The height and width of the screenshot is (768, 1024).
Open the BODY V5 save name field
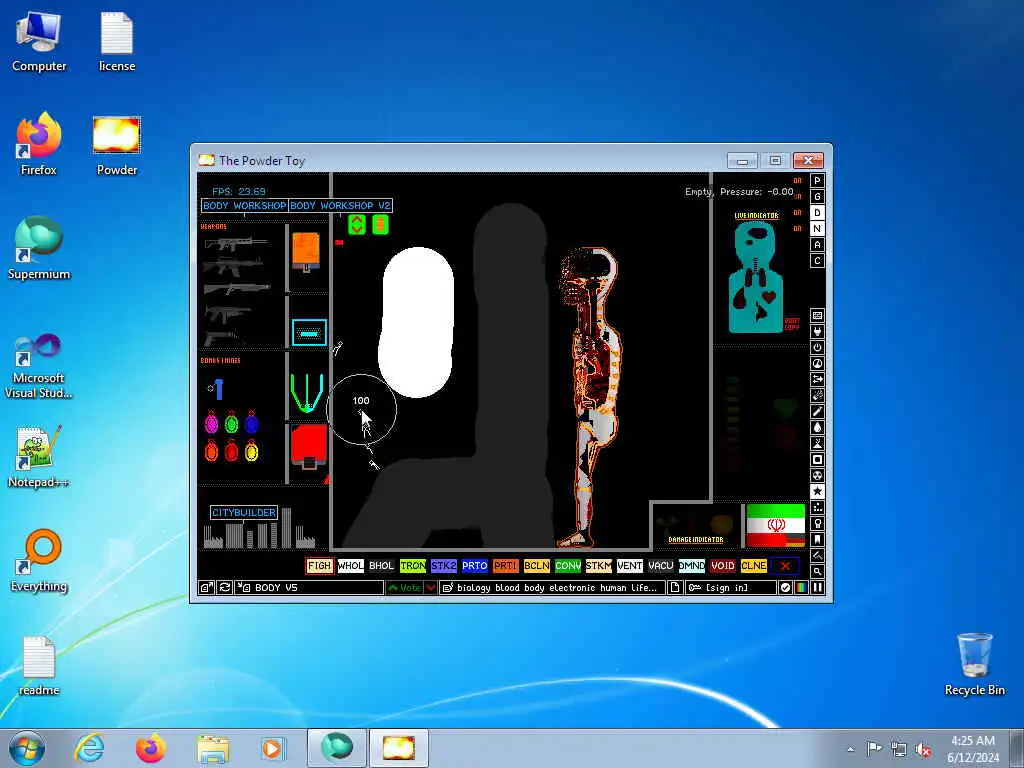(310, 588)
